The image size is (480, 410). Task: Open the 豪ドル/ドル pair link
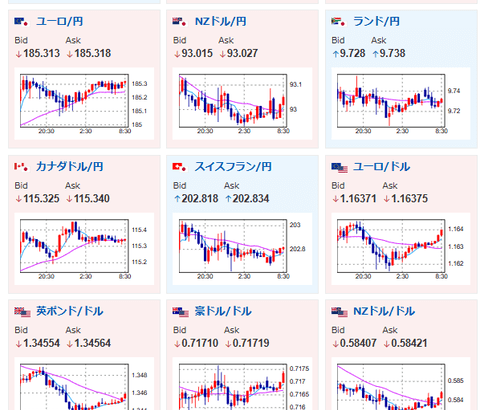pos(223,311)
